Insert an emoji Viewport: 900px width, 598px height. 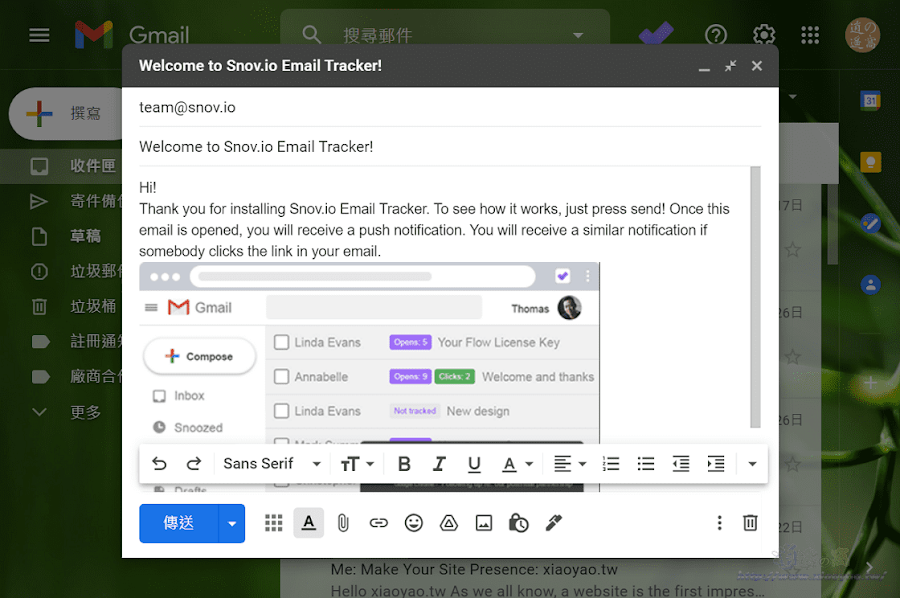tap(413, 523)
